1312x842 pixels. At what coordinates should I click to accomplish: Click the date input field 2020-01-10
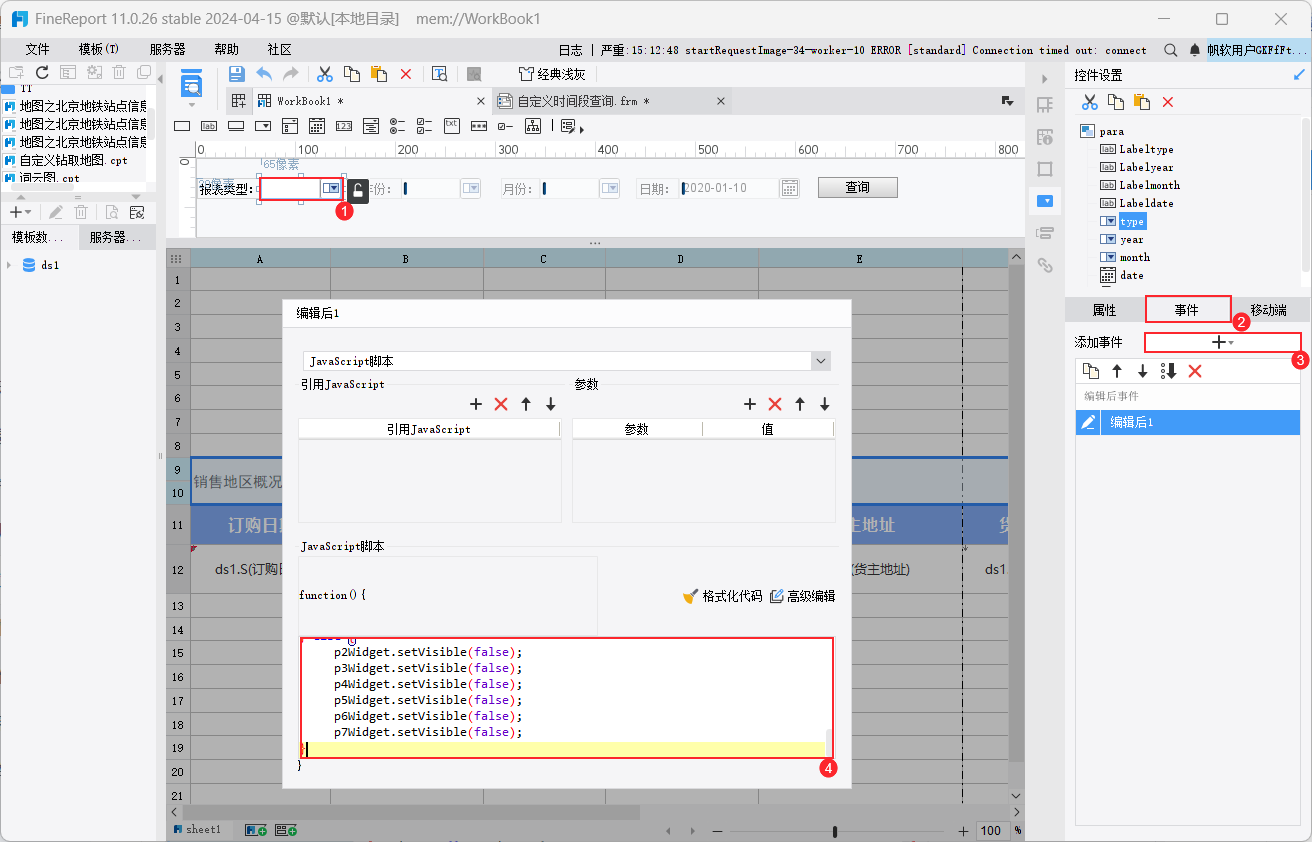tap(729, 188)
